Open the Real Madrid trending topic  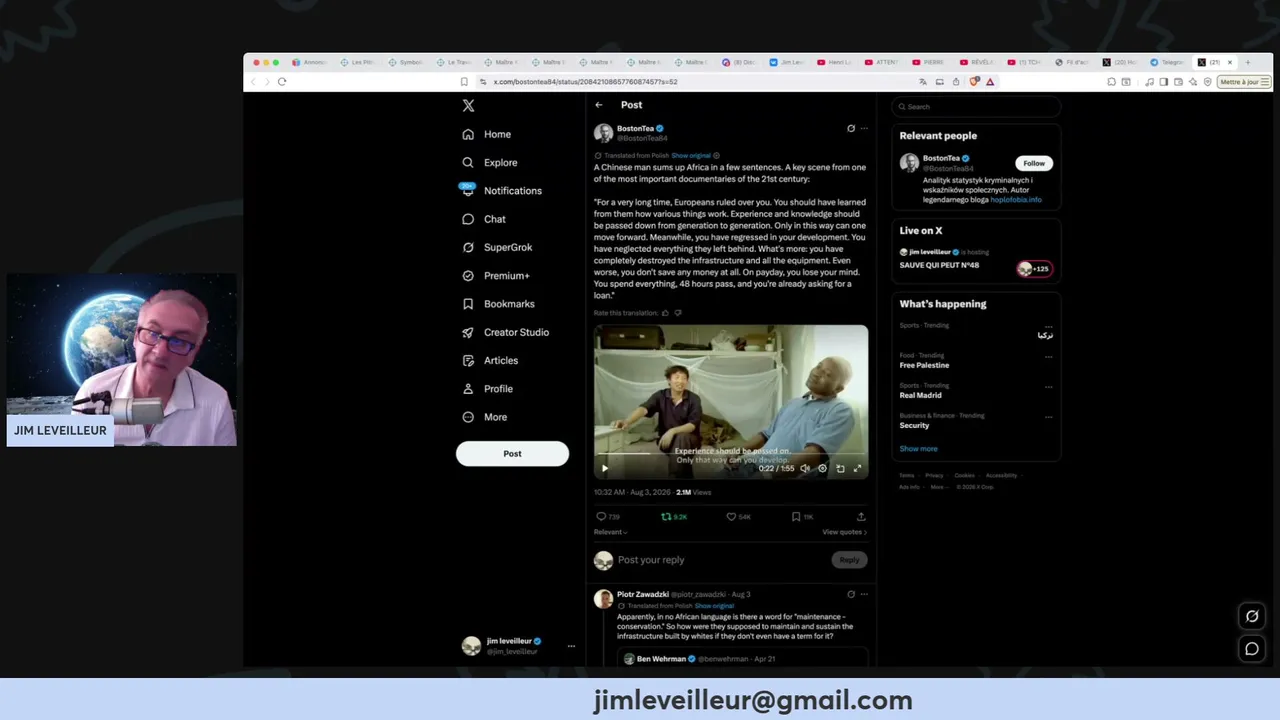point(920,395)
